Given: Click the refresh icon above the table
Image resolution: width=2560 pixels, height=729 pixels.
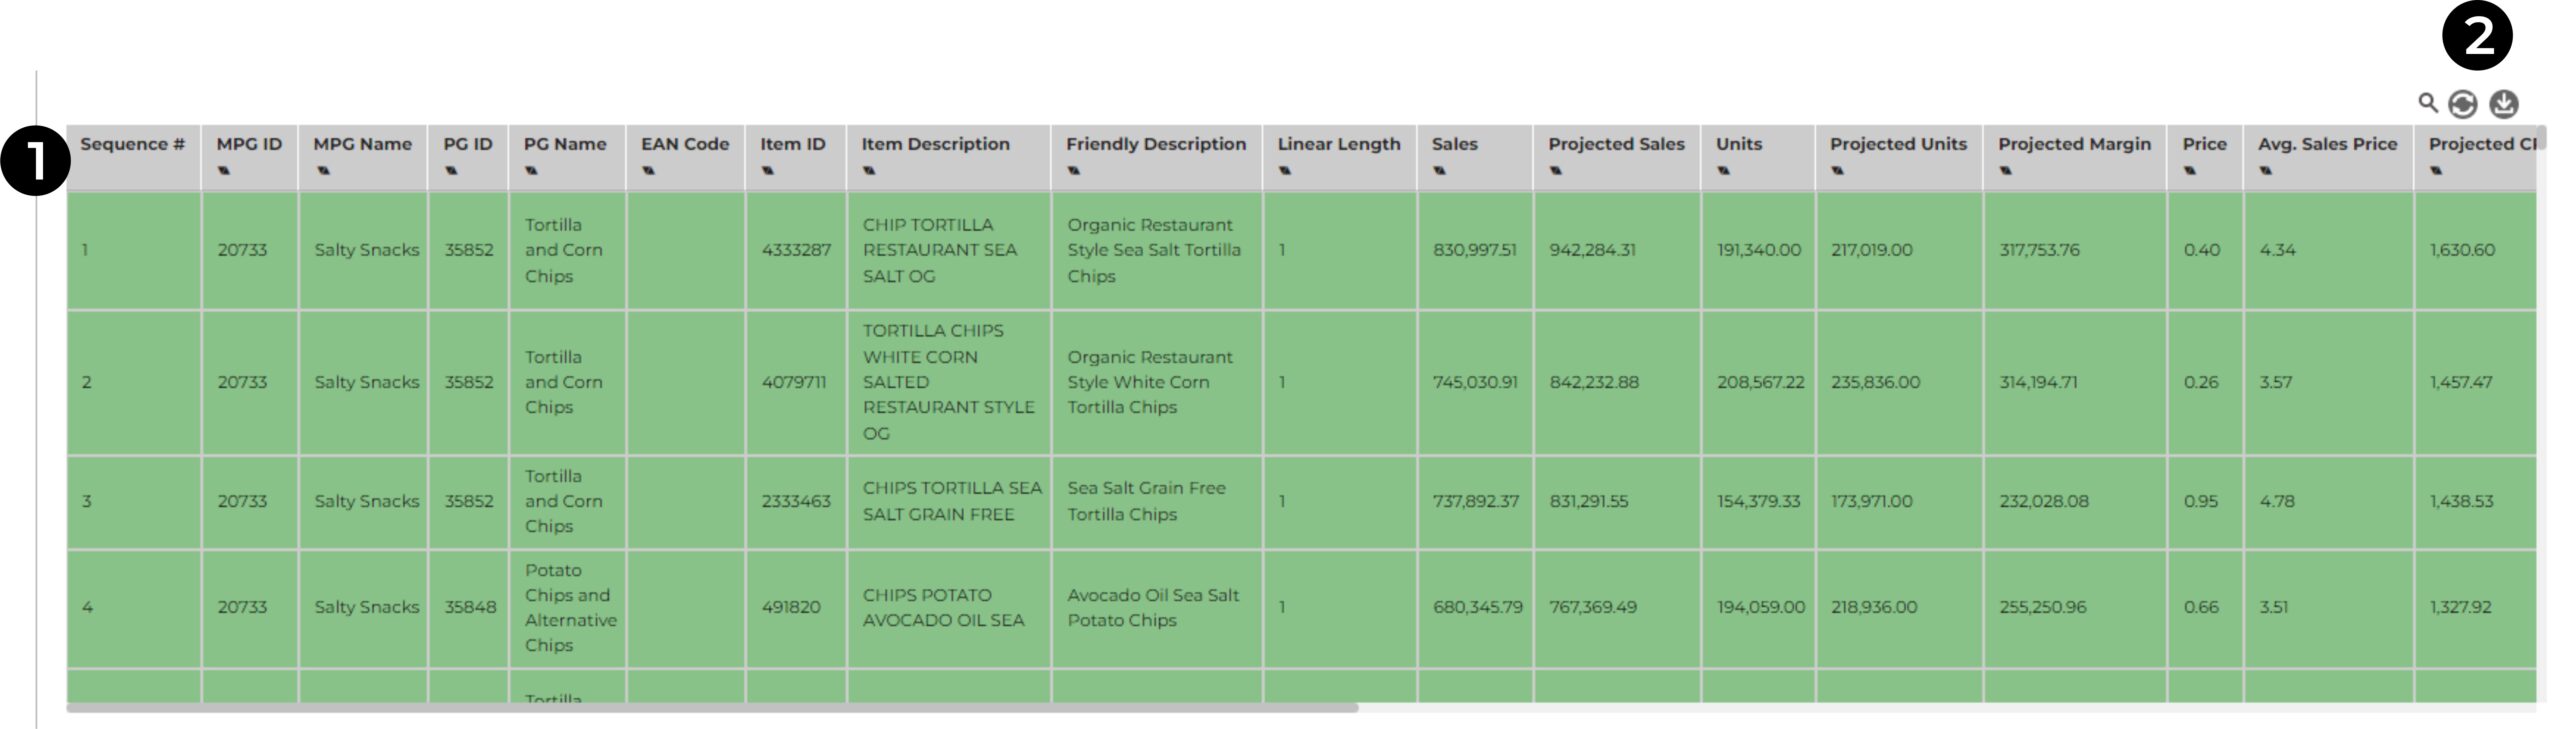Looking at the screenshot, I should click(x=2462, y=104).
